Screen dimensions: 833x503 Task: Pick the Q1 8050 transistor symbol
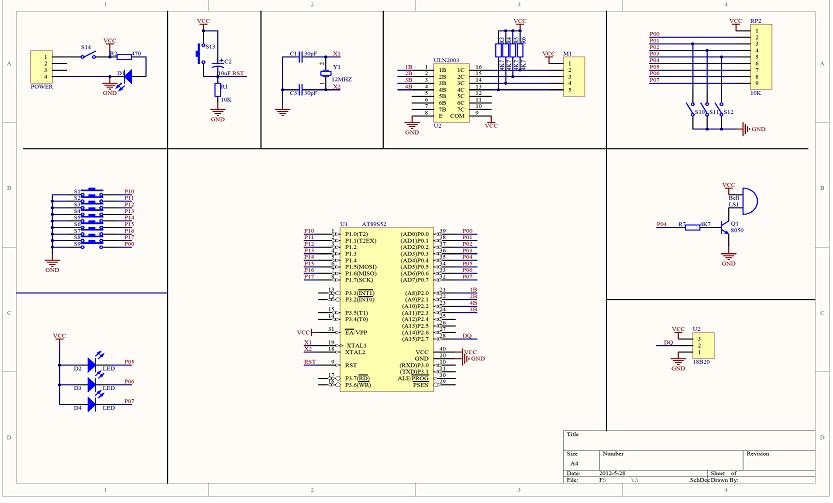pyautogui.click(x=730, y=226)
